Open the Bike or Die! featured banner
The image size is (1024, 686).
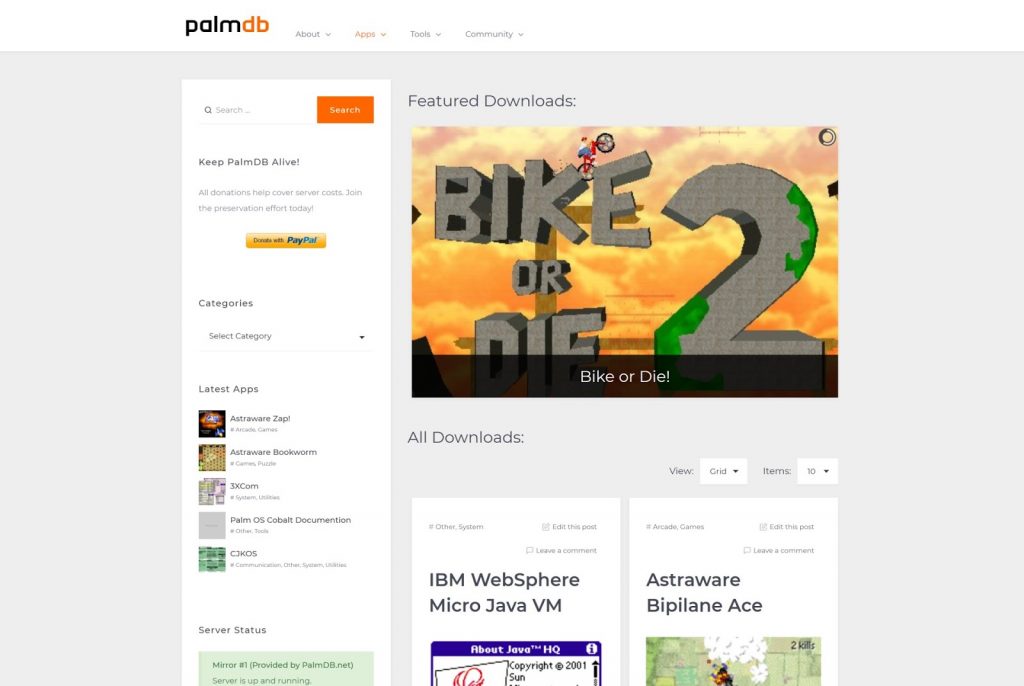click(x=624, y=261)
